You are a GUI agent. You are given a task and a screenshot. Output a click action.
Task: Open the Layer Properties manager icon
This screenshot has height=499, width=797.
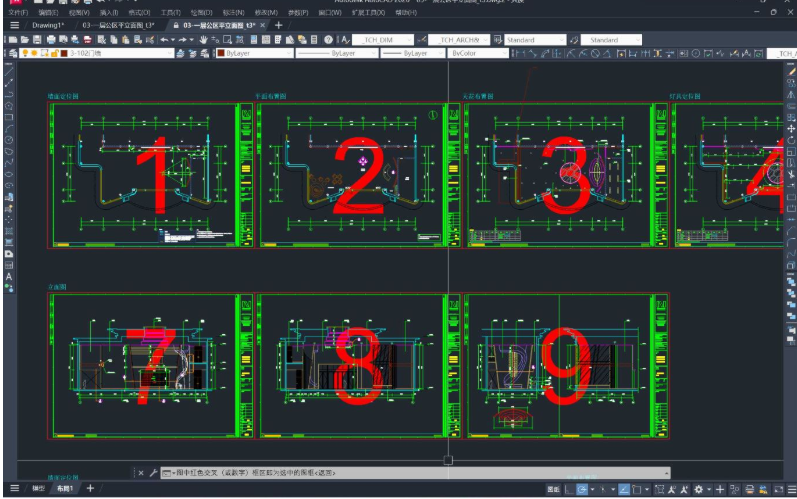(x=13, y=53)
